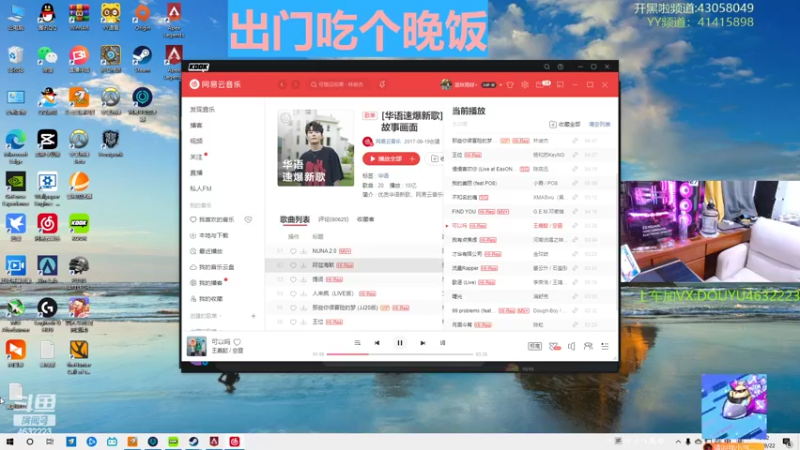Screen dimensions: 800x450
Task: Open the listen together icon
Action: 588,346
